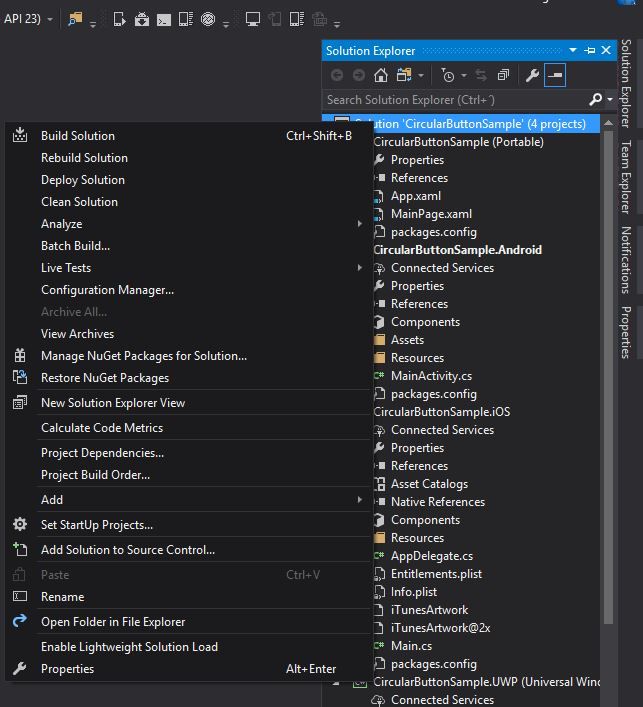Open Add submenu

click(x=188, y=500)
